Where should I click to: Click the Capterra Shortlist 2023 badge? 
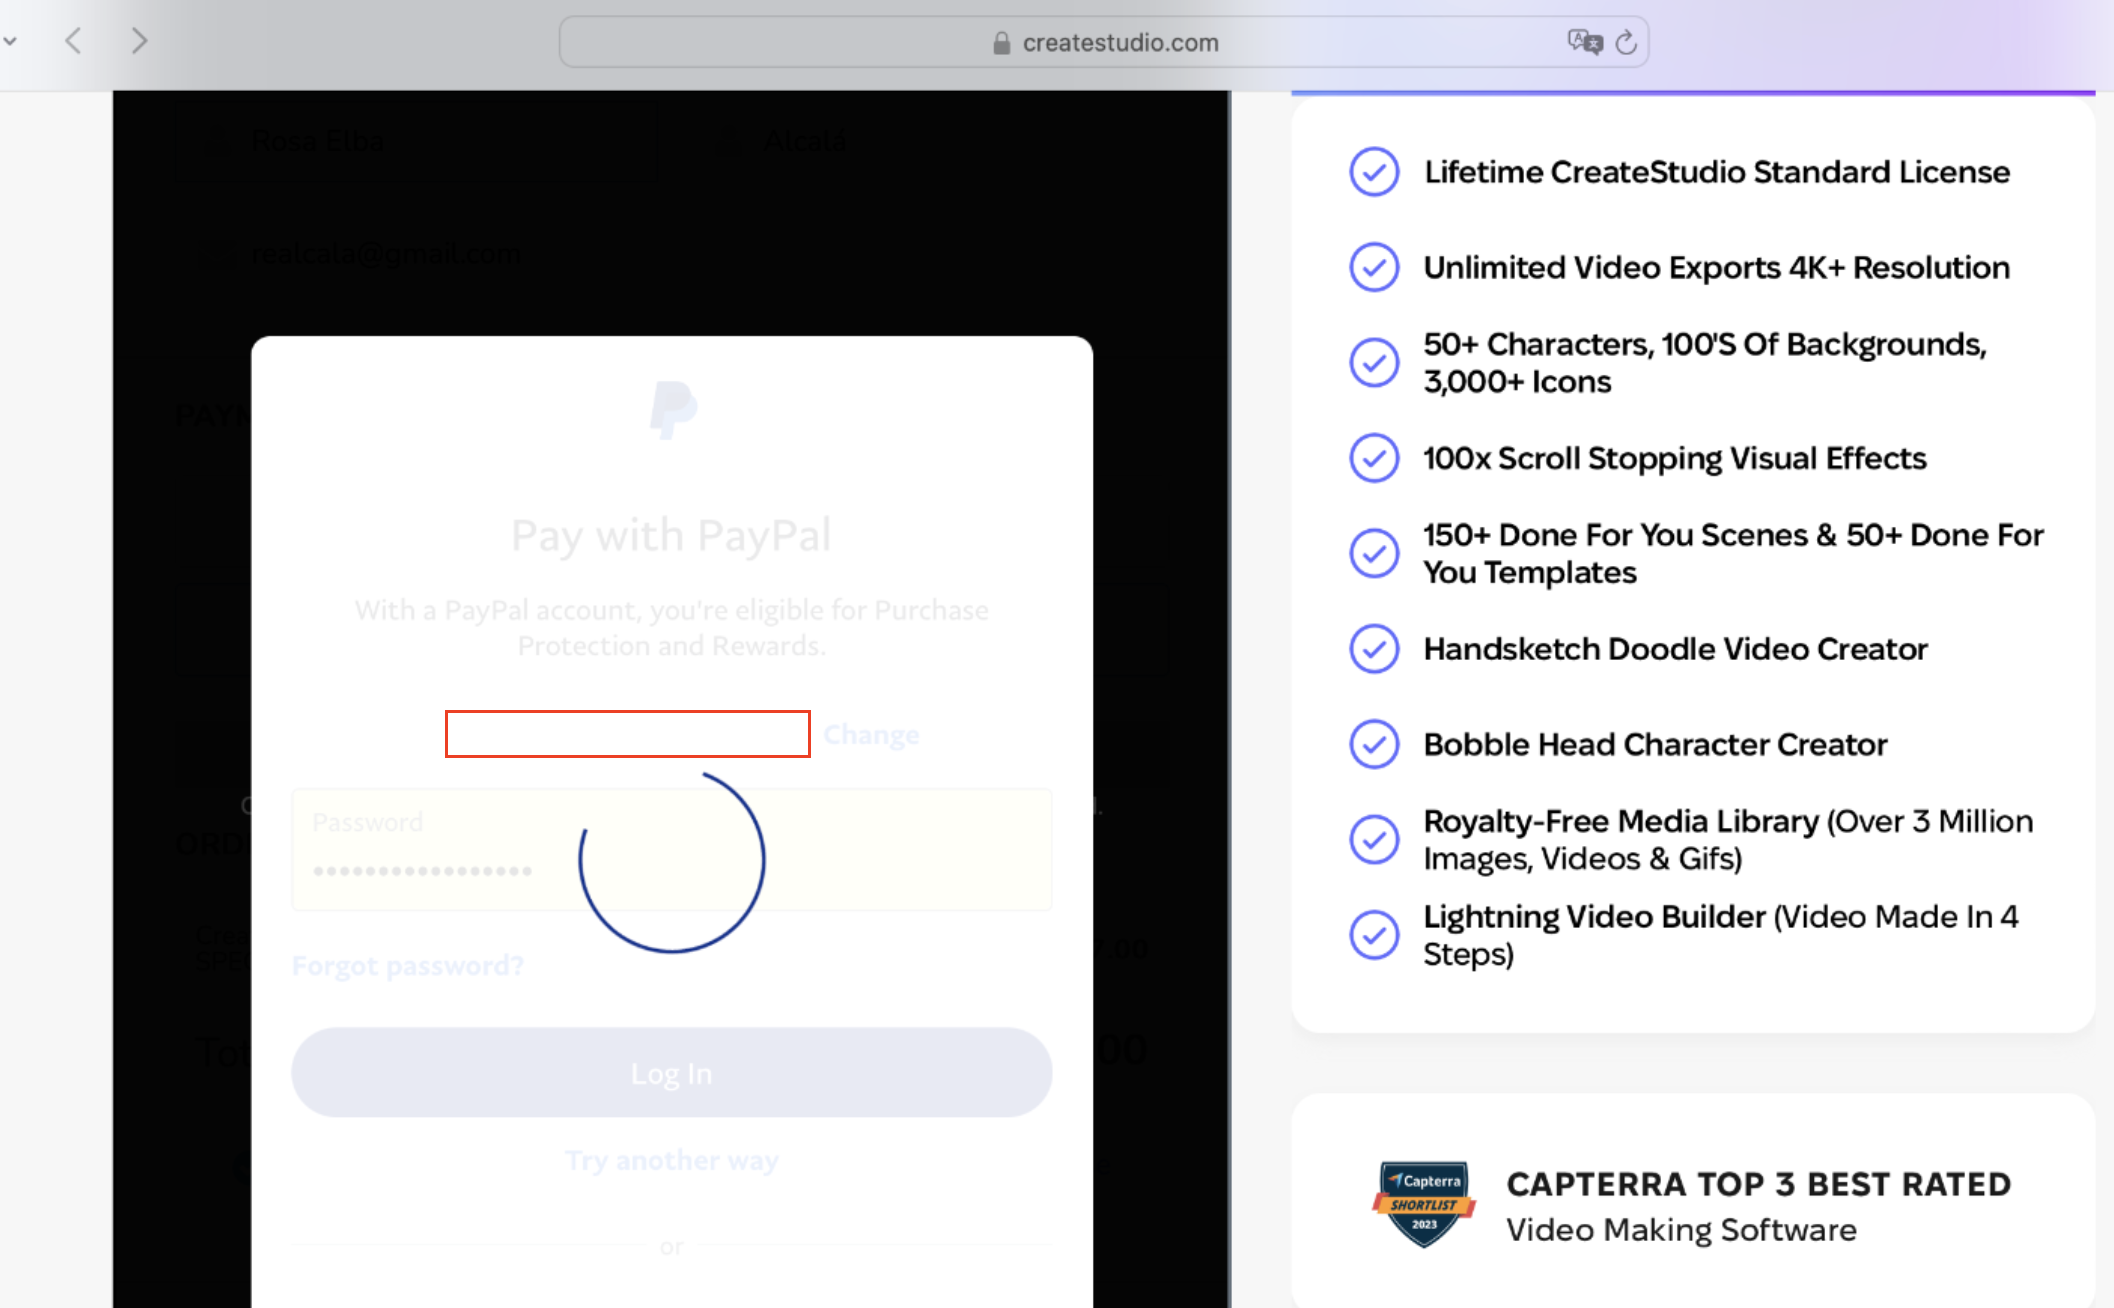tap(1424, 1204)
